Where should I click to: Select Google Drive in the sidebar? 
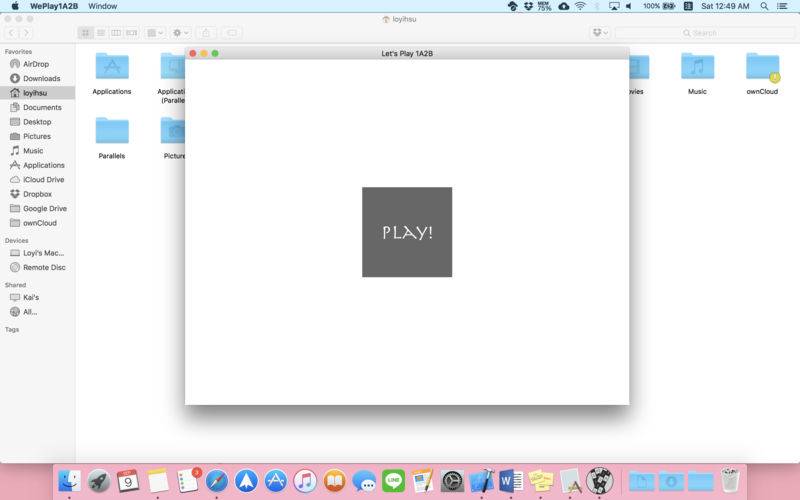(44, 208)
